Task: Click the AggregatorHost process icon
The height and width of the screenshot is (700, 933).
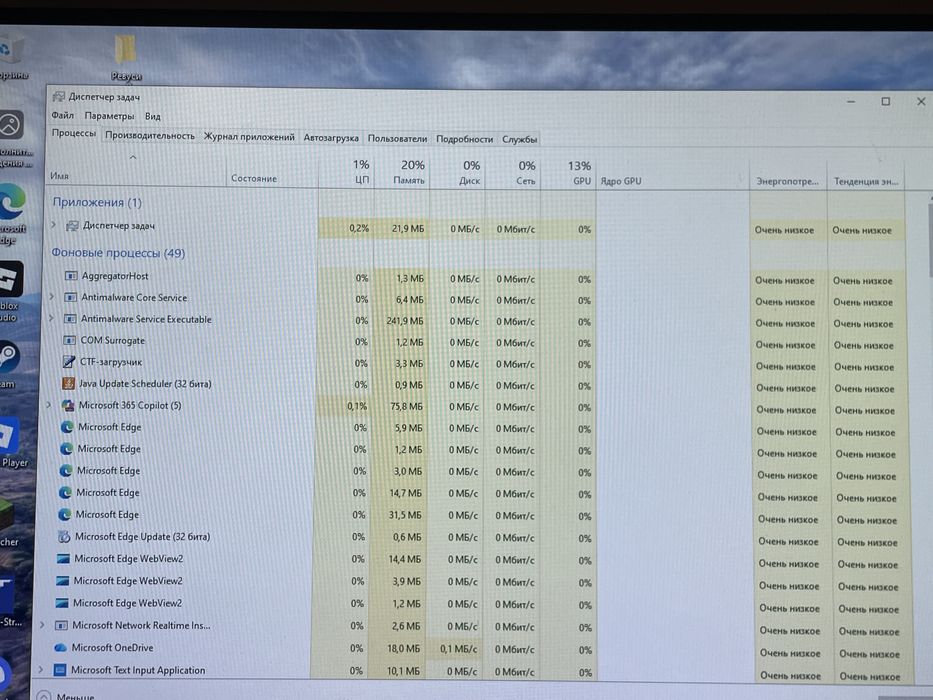Action: coord(71,276)
